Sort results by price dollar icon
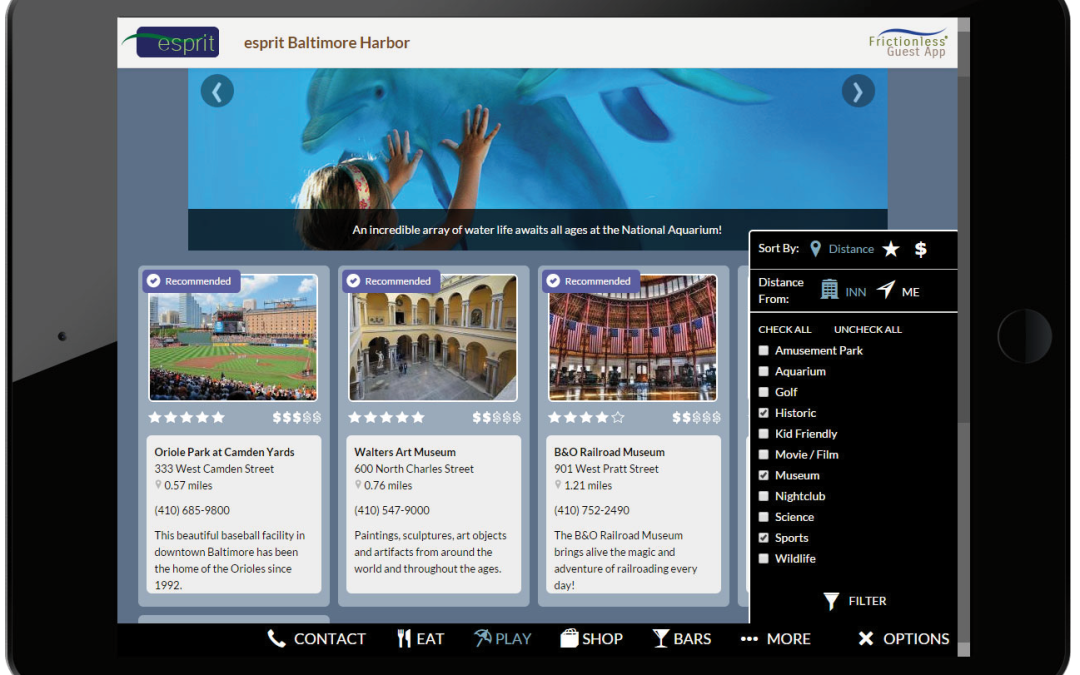This screenshot has height=675, width=1080. [x=920, y=249]
